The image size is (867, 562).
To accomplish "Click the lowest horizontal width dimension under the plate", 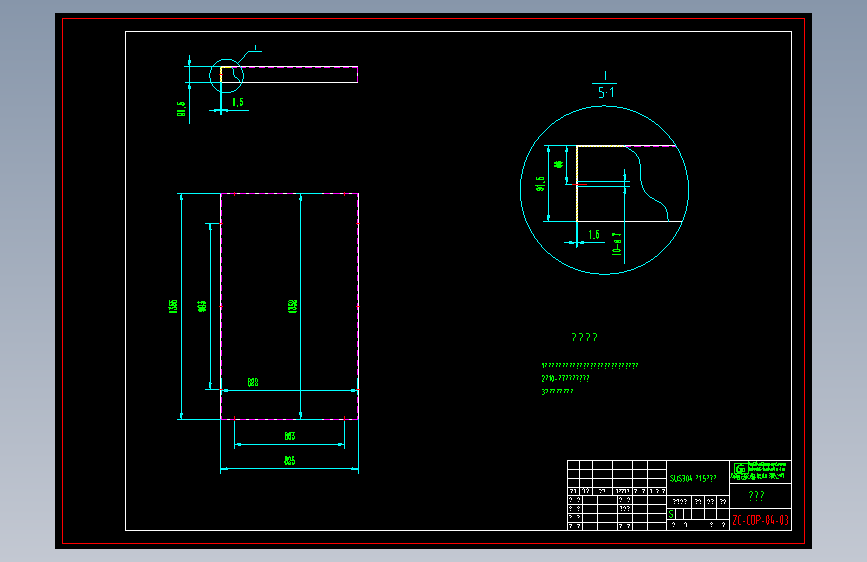I will 290,460.
